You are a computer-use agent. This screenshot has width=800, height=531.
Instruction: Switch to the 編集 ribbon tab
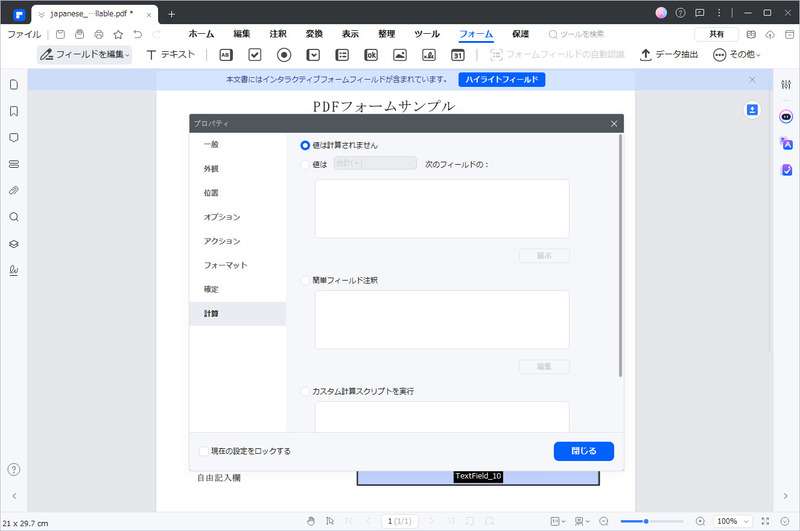pos(242,34)
